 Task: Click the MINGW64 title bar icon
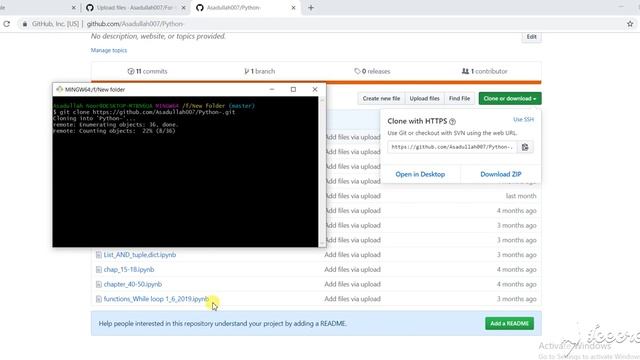click(x=60, y=89)
